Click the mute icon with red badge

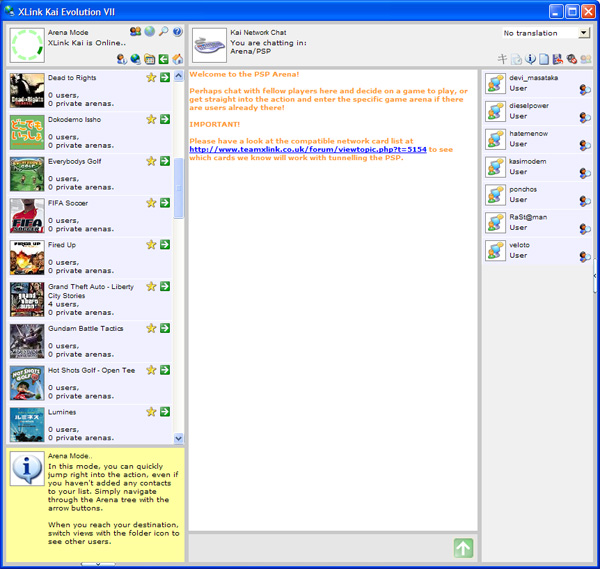pos(572,59)
